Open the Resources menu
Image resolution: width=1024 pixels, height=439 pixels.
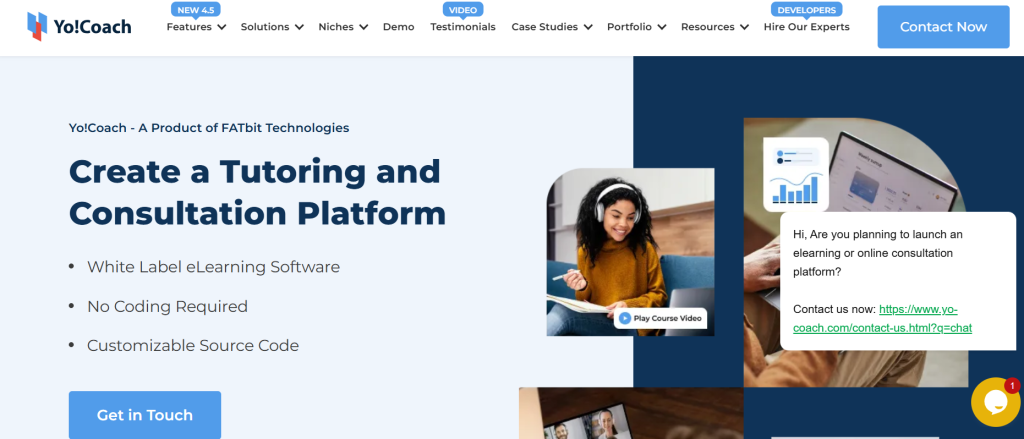[707, 27]
